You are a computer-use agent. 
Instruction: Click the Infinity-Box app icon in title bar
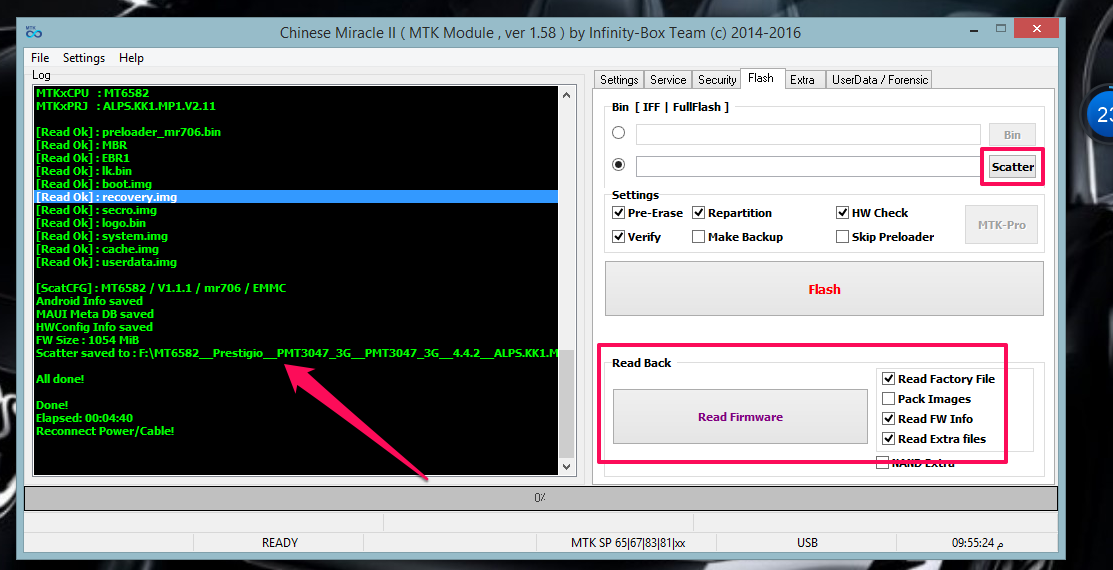(33, 32)
